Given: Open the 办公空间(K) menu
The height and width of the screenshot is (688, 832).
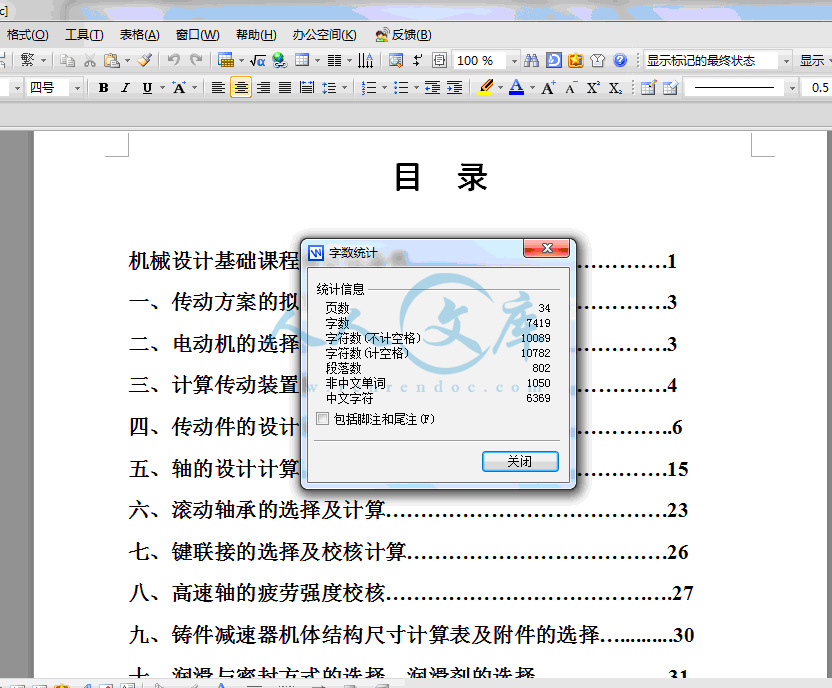Looking at the screenshot, I should click(x=324, y=35).
